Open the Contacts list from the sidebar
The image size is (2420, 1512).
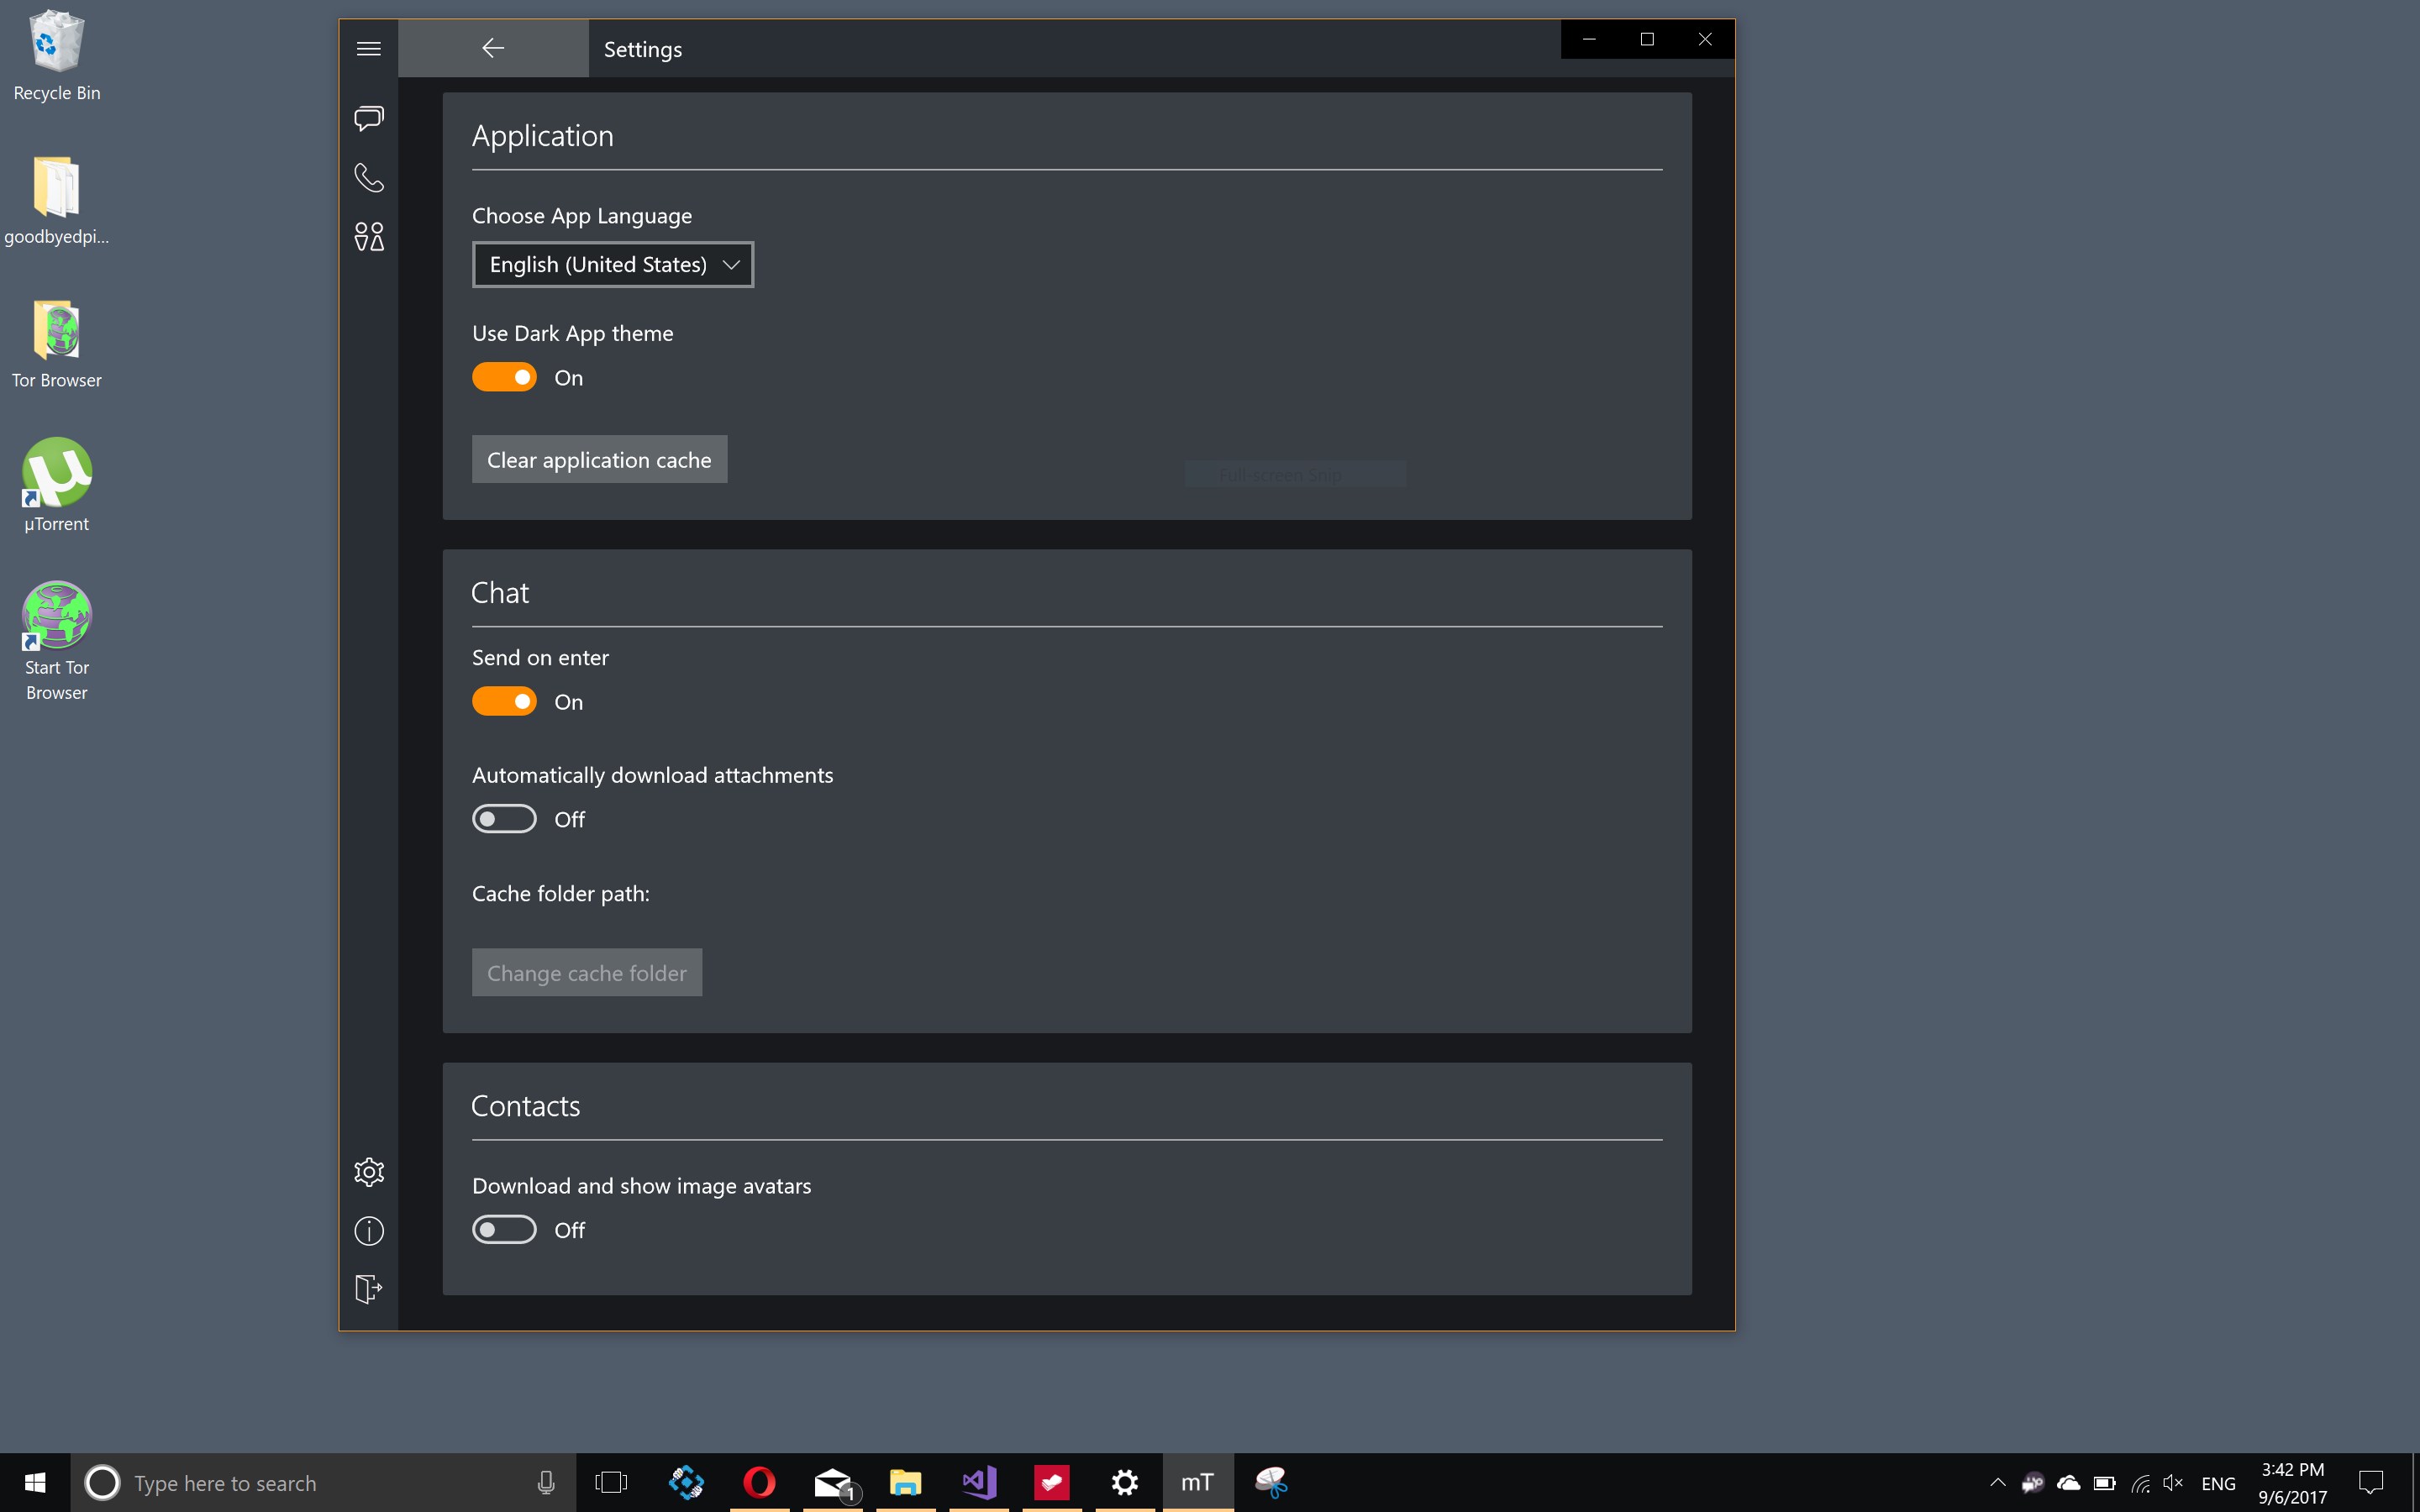369,237
